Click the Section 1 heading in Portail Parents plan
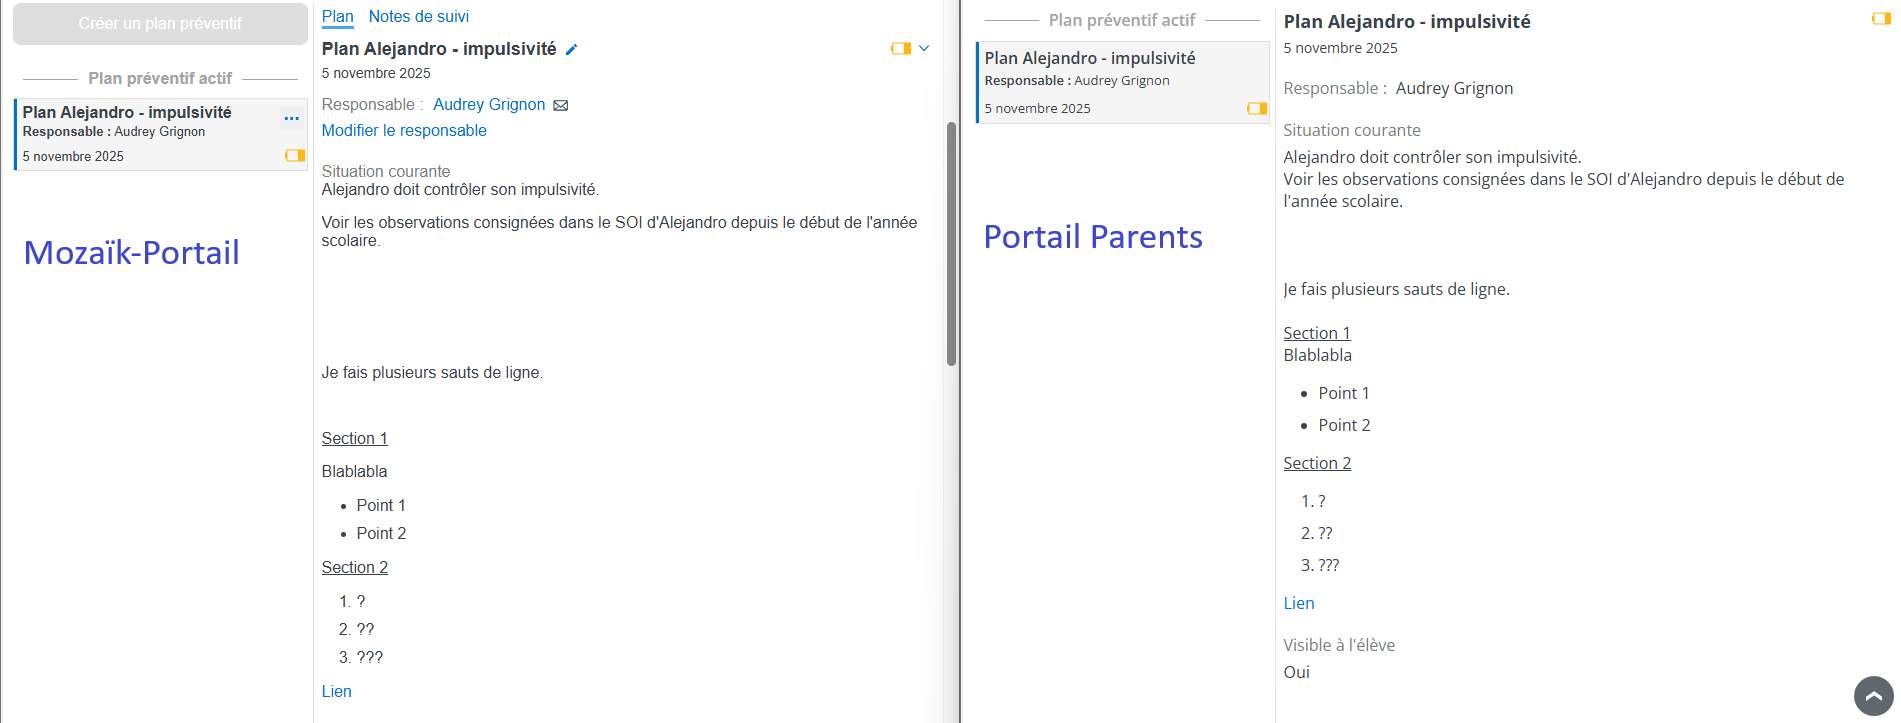Viewport: 1901px width, 723px height. pyautogui.click(x=1317, y=333)
